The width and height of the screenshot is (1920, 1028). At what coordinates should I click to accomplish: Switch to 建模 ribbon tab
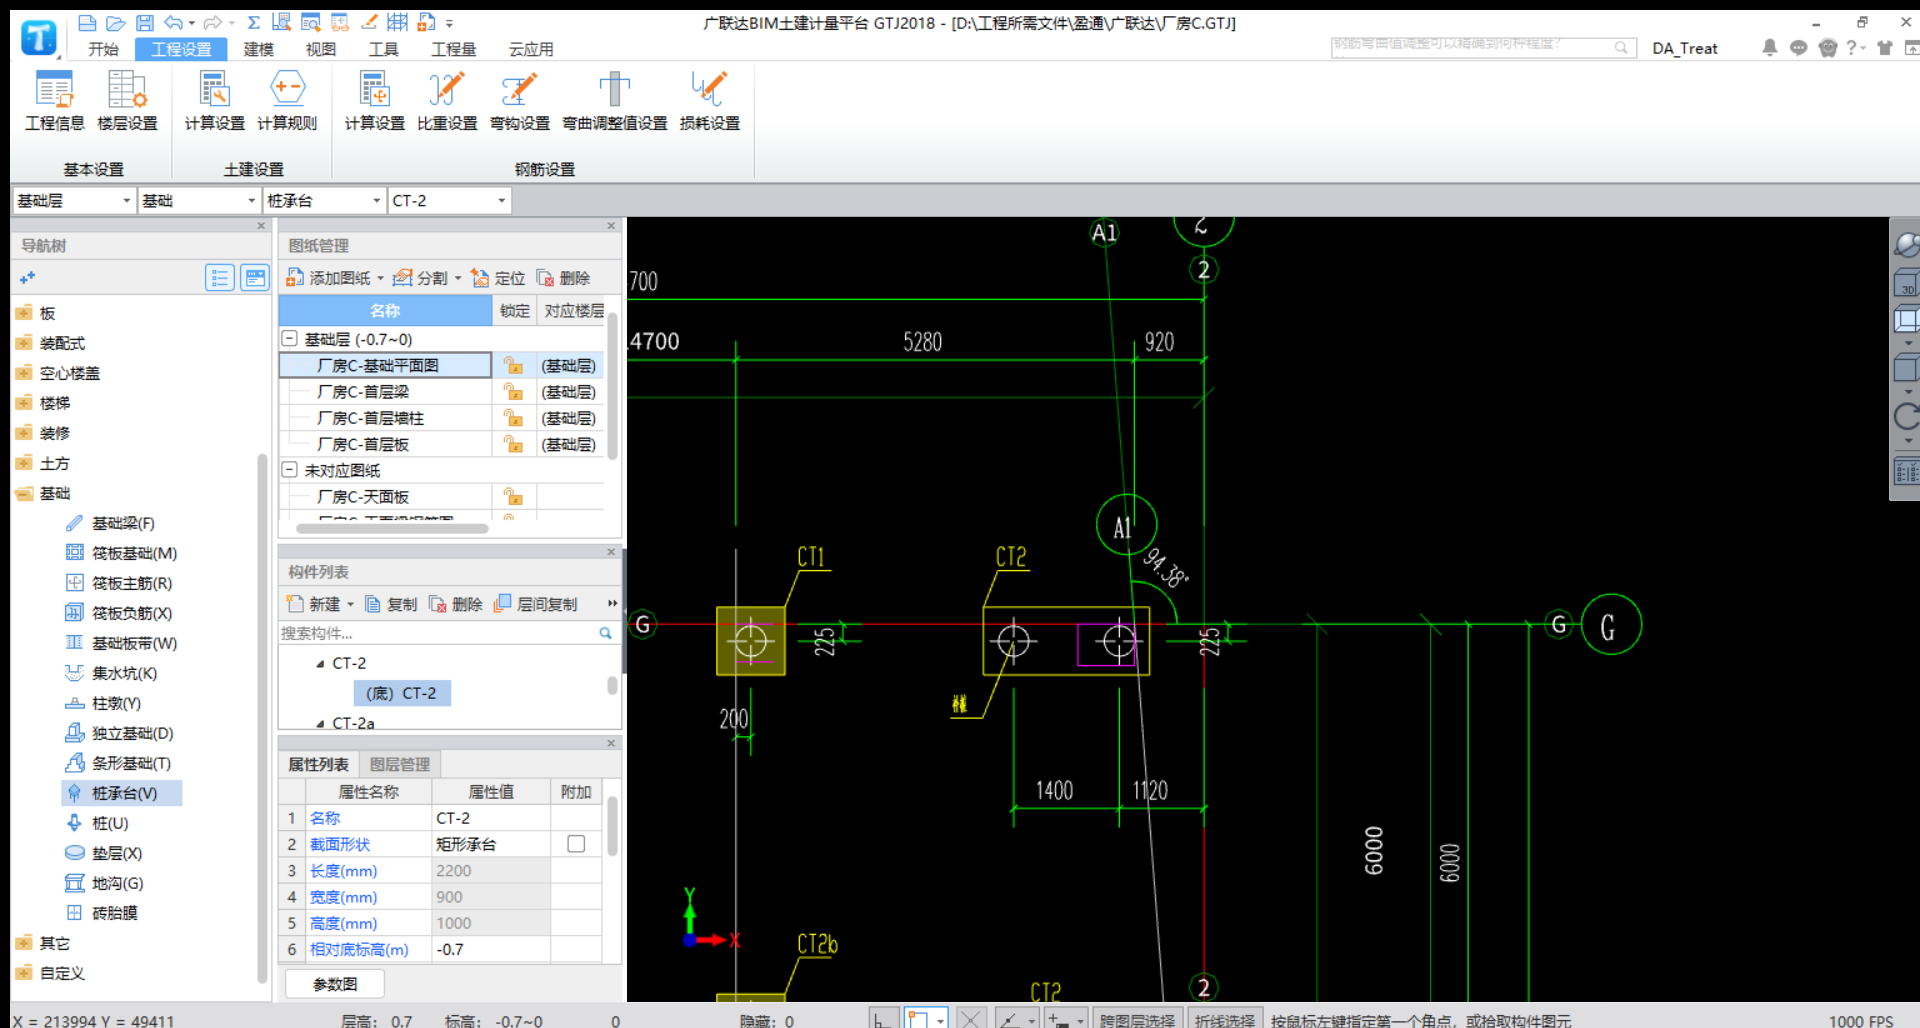coord(259,49)
